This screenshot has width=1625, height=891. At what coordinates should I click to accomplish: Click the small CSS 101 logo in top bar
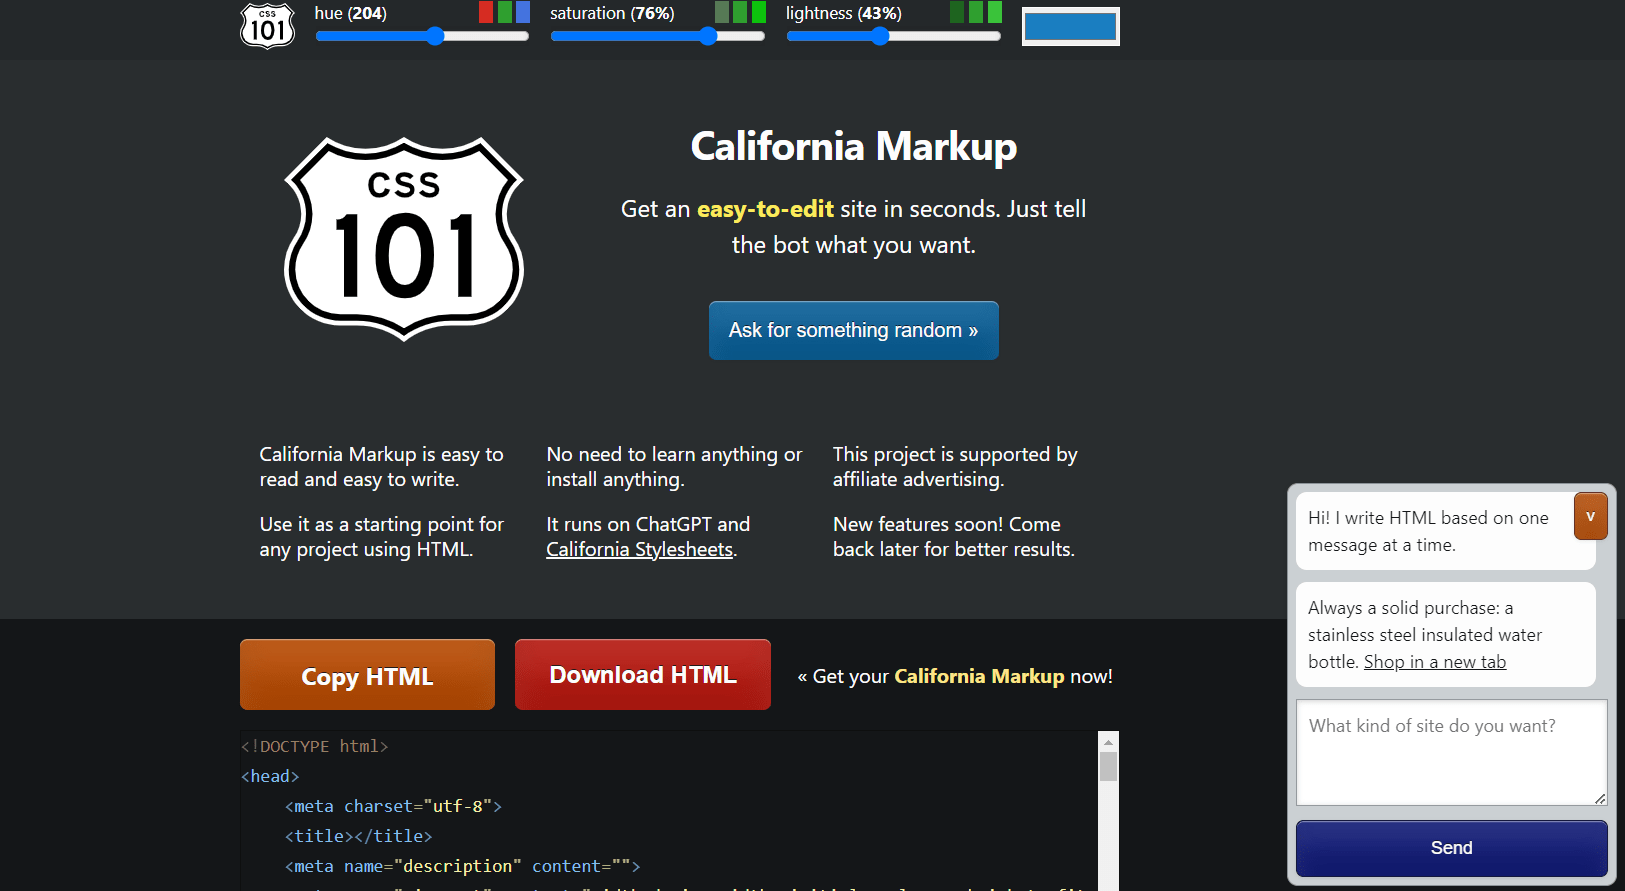[268, 25]
